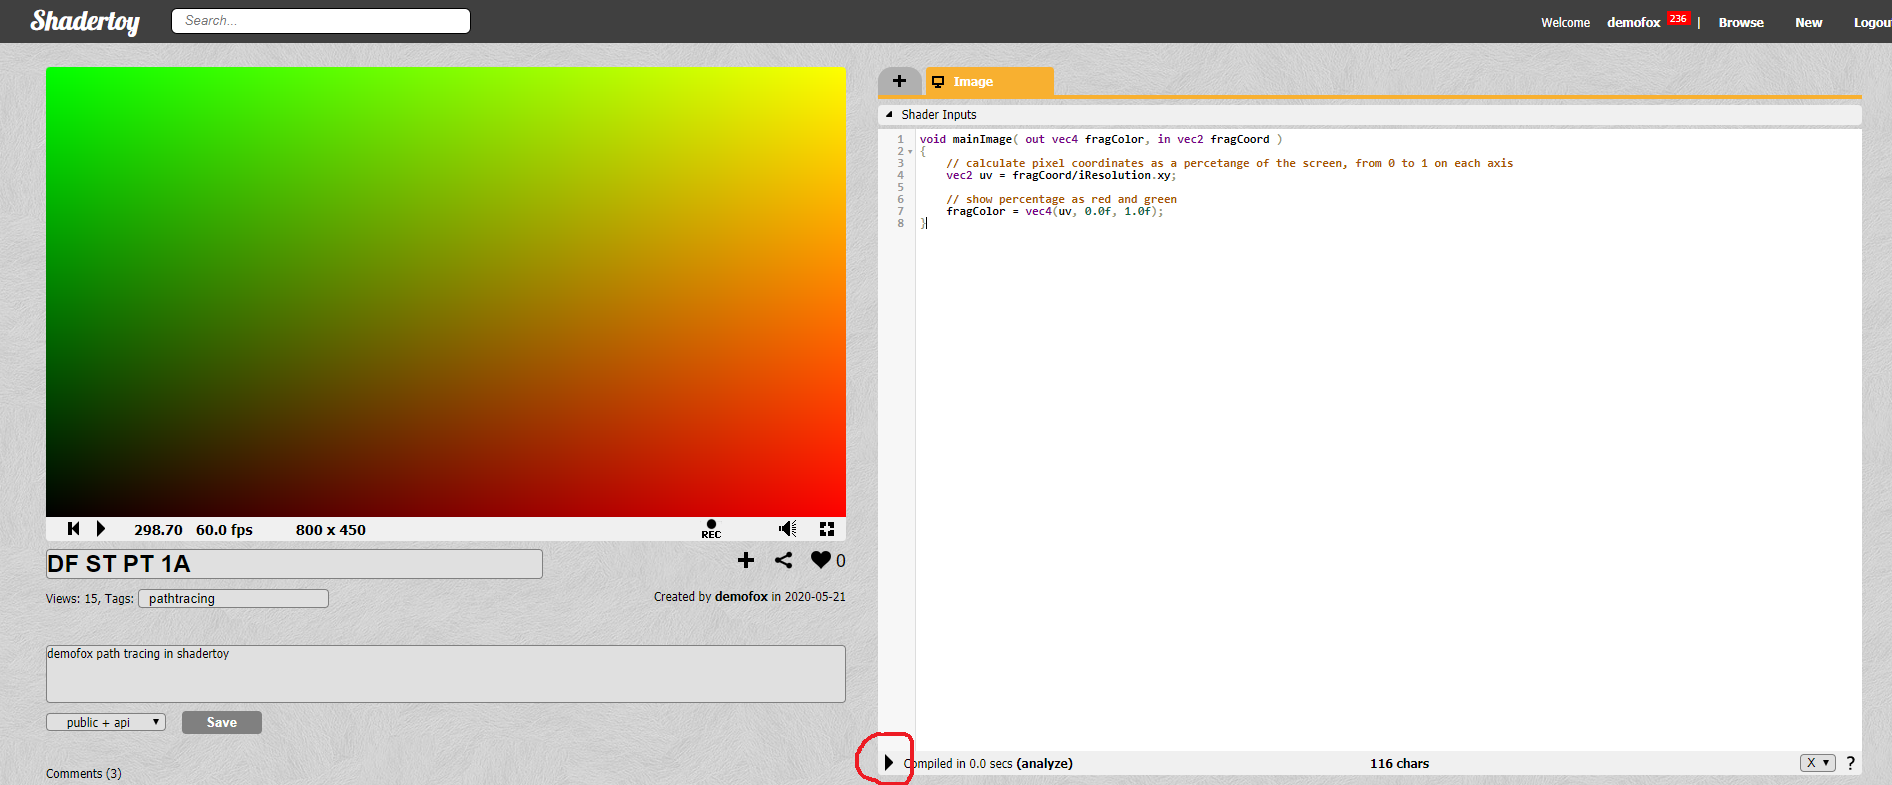Open the public + api visibility dropdown
This screenshot has width=1892, height=785.
tap(106, 722)
